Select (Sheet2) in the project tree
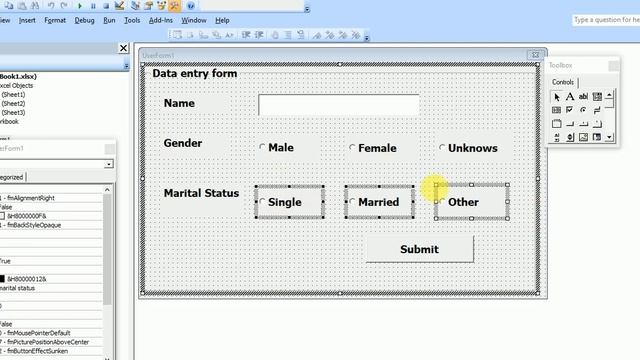Viewport: 640px width, 360px height. point(13,104)
